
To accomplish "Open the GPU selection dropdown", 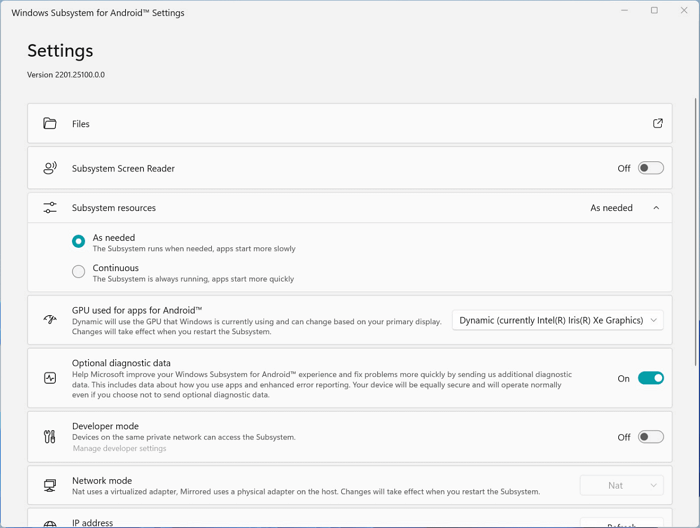I will click(x=558, y=320).
